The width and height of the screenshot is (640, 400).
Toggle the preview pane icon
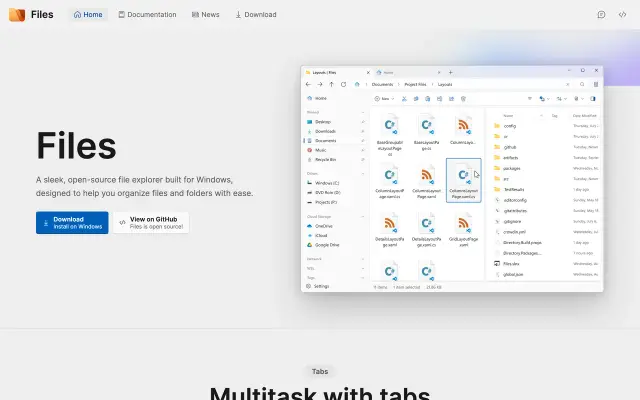pyautogui.click(x=593, y=99)
